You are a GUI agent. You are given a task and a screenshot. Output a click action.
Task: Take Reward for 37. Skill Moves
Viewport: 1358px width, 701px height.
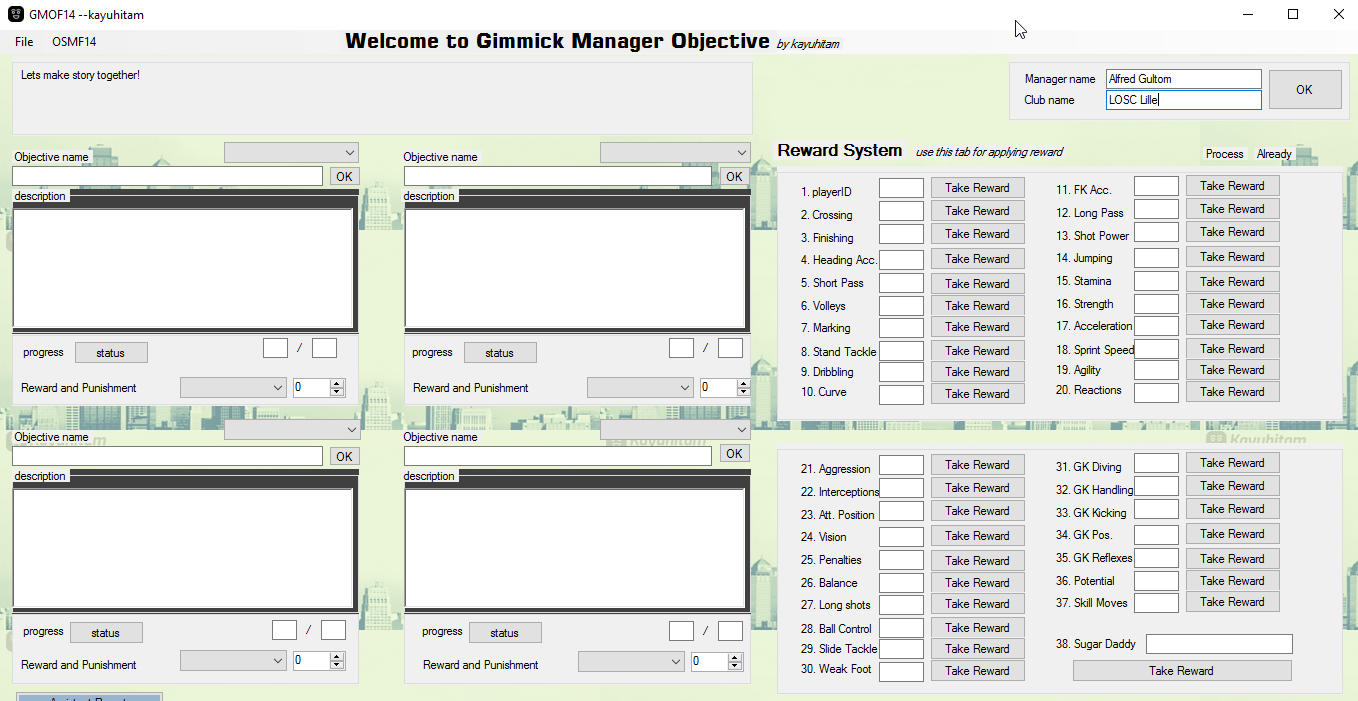(x=1232, y=602)
